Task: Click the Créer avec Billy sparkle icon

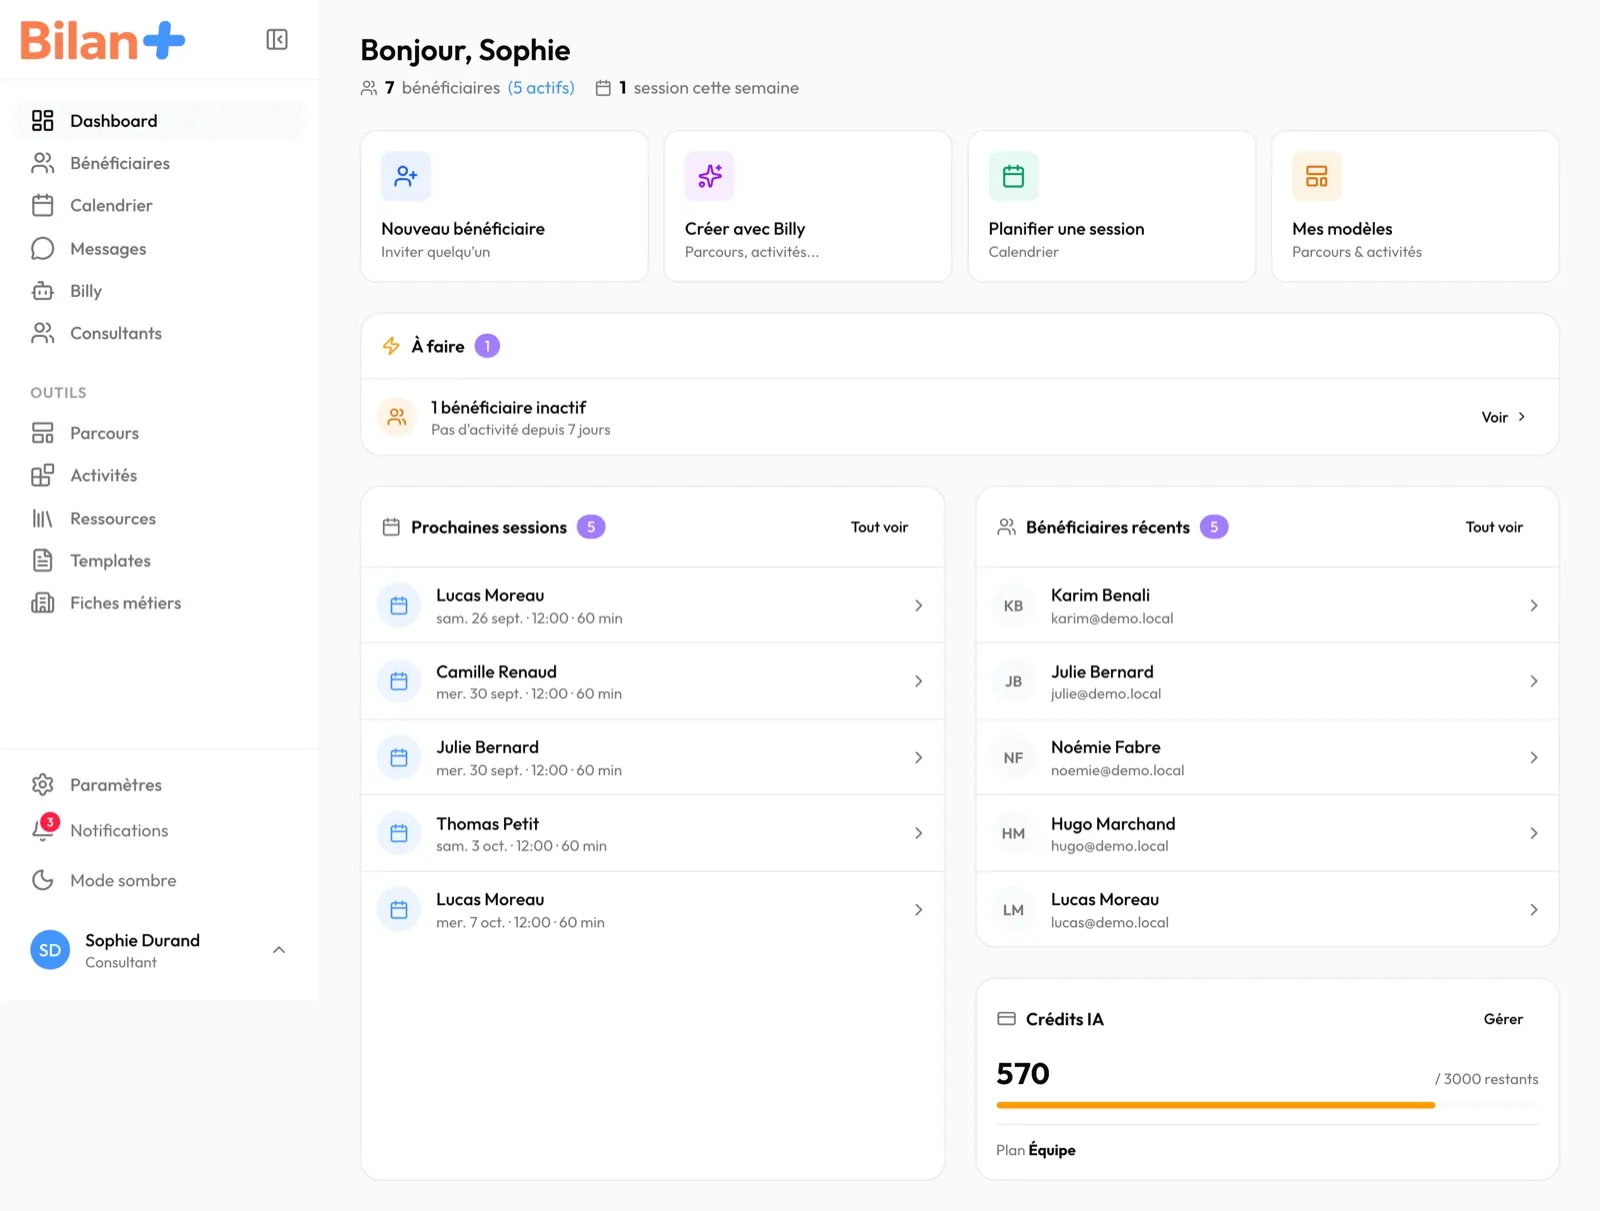Action: pyautogui.click(x=710, y=176)
